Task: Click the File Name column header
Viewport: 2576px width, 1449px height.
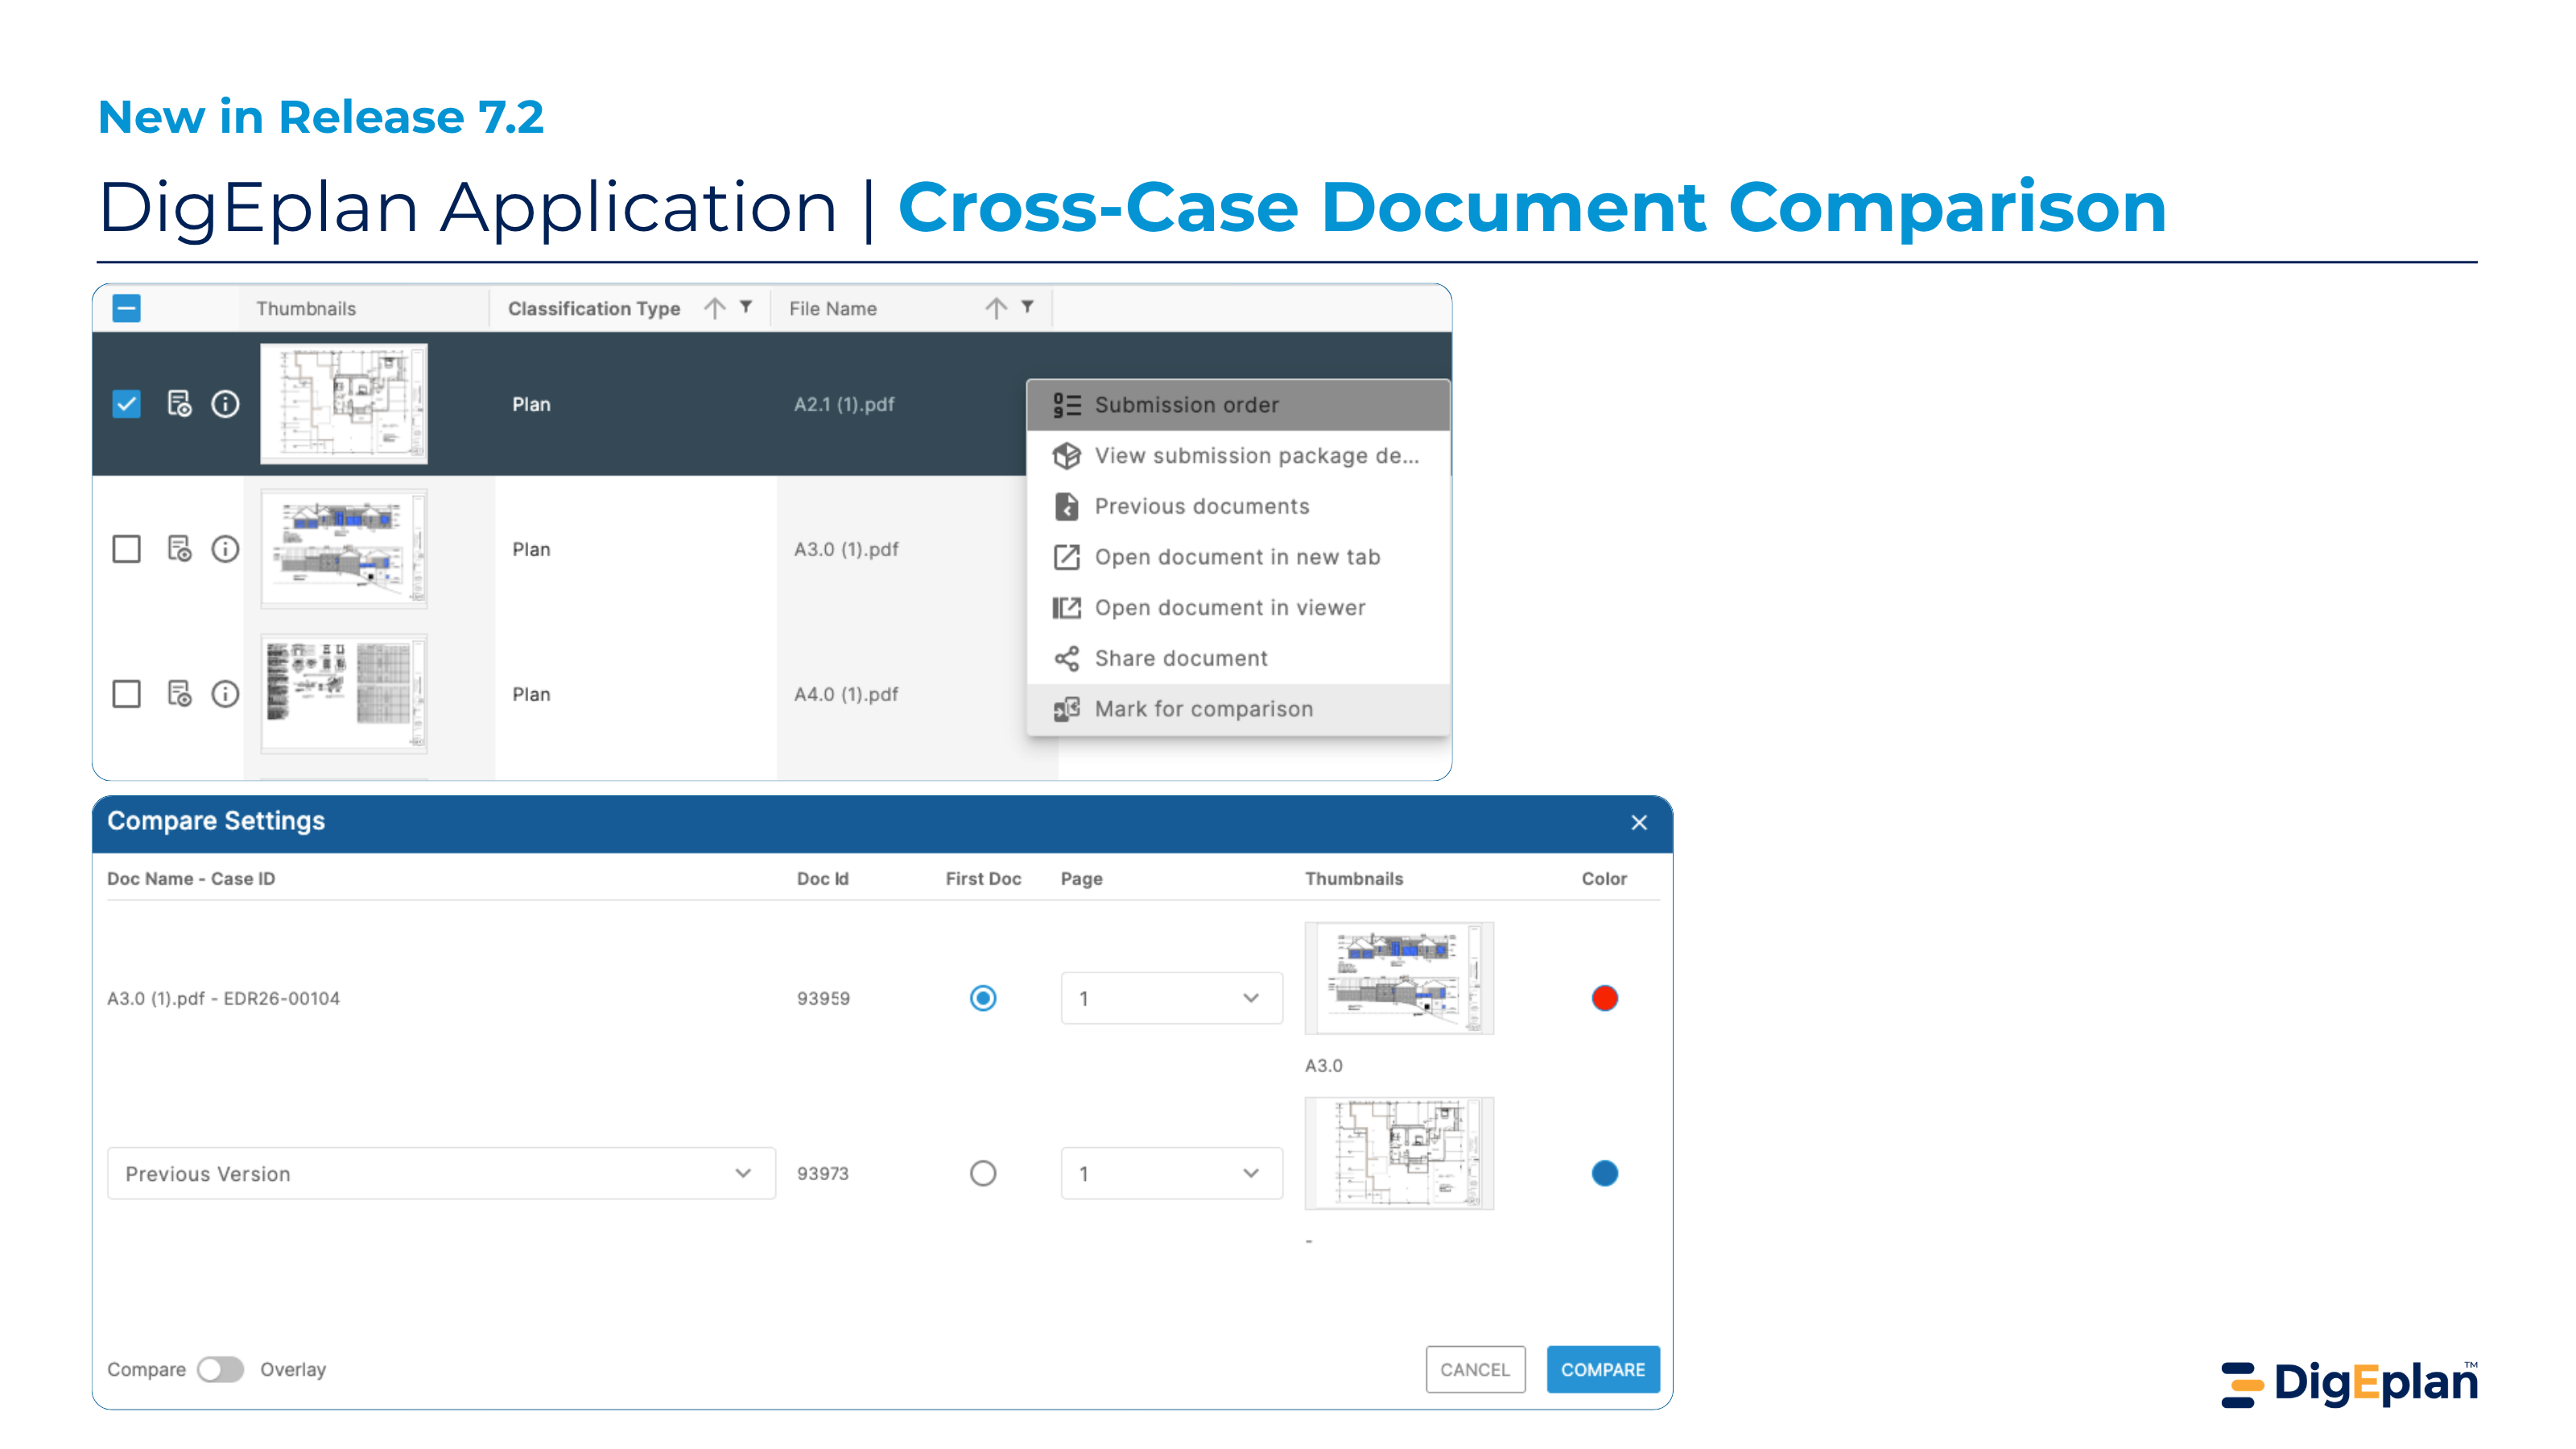Action: pyautogui.click(x=833, y=309)
